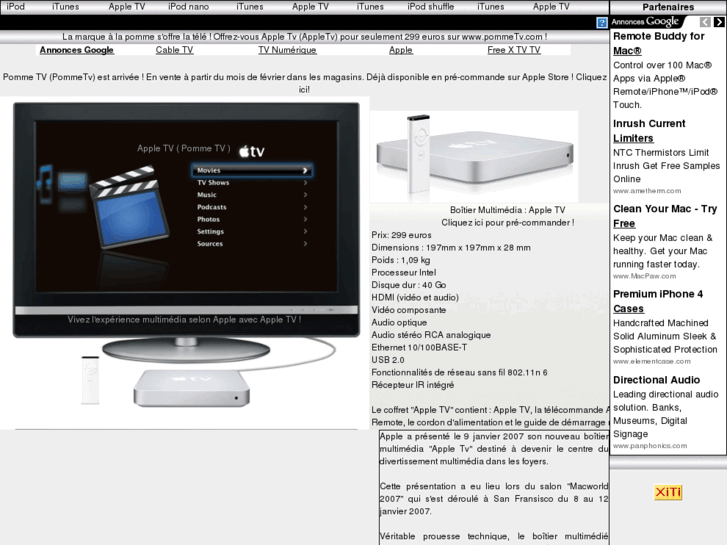The height and width of the screenshot is (545, 727).
Task: Open the first iTunes menu item
Action: 65,6
